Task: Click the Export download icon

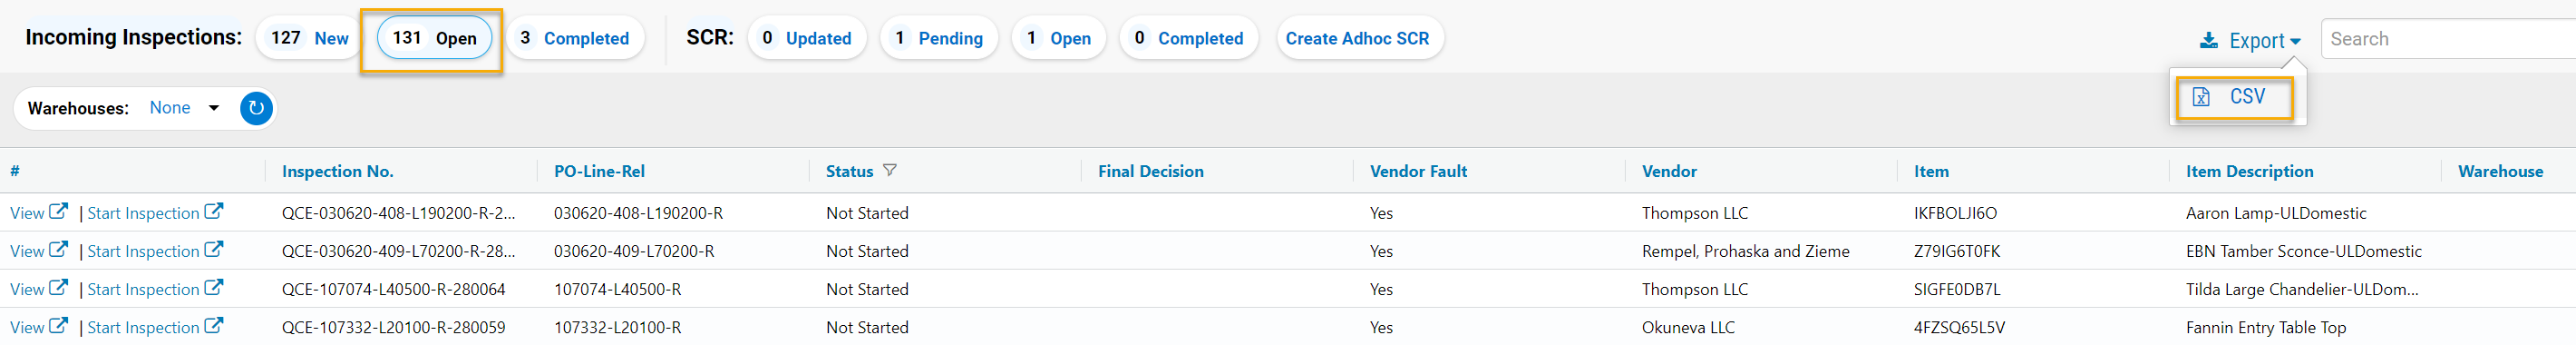Action: [x=2209, y=40]
